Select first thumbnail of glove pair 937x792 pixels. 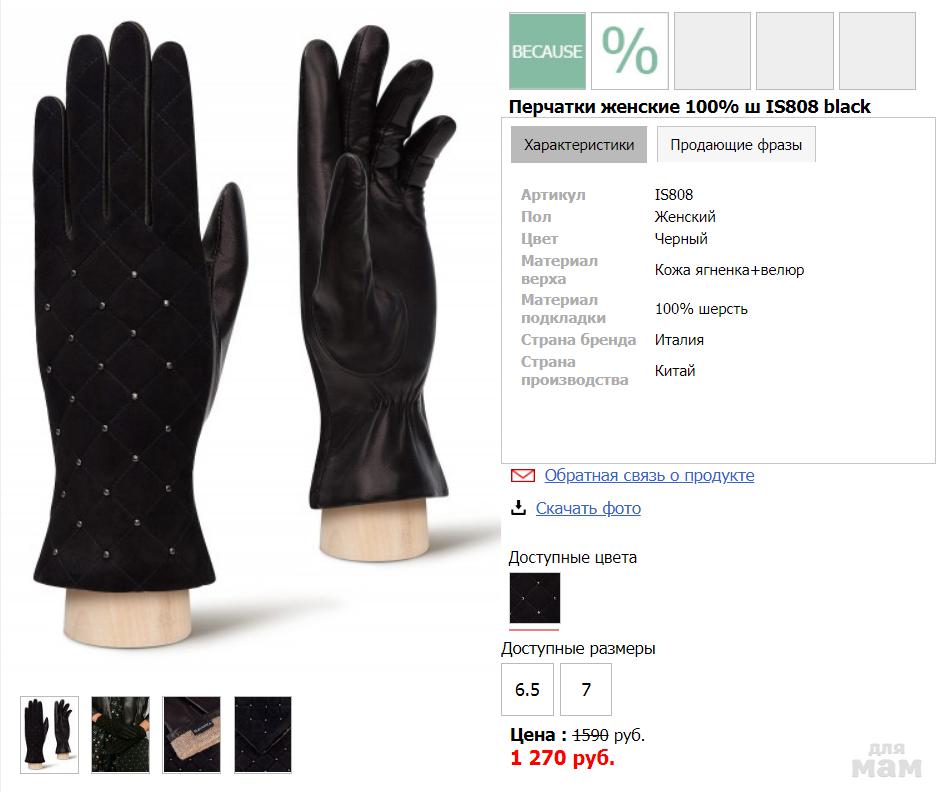(x=49, y=735)
